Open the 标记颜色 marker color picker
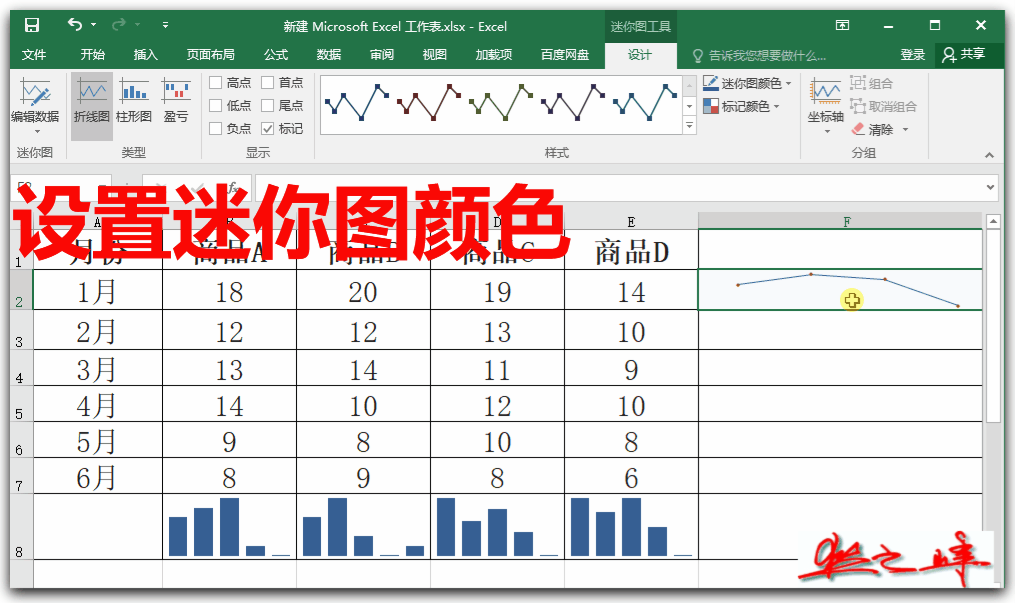 coord(742,106)
